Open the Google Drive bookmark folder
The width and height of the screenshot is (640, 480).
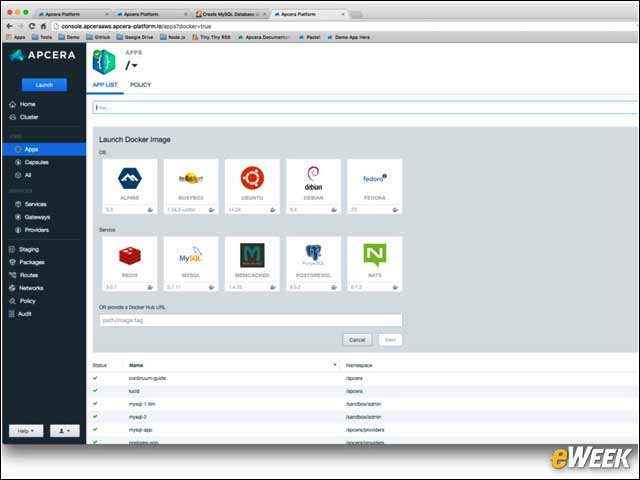[135, 37]
